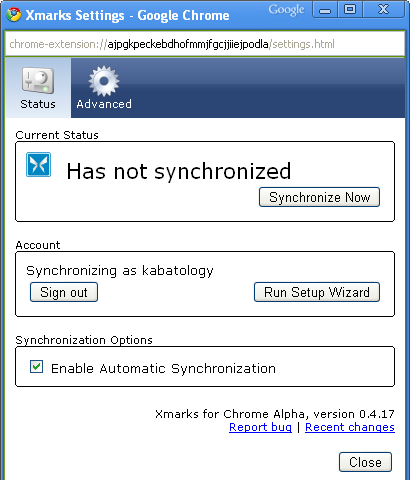Click the Google logo text in title bar
This screenshot has height=480, width=410.
(286, 10)
